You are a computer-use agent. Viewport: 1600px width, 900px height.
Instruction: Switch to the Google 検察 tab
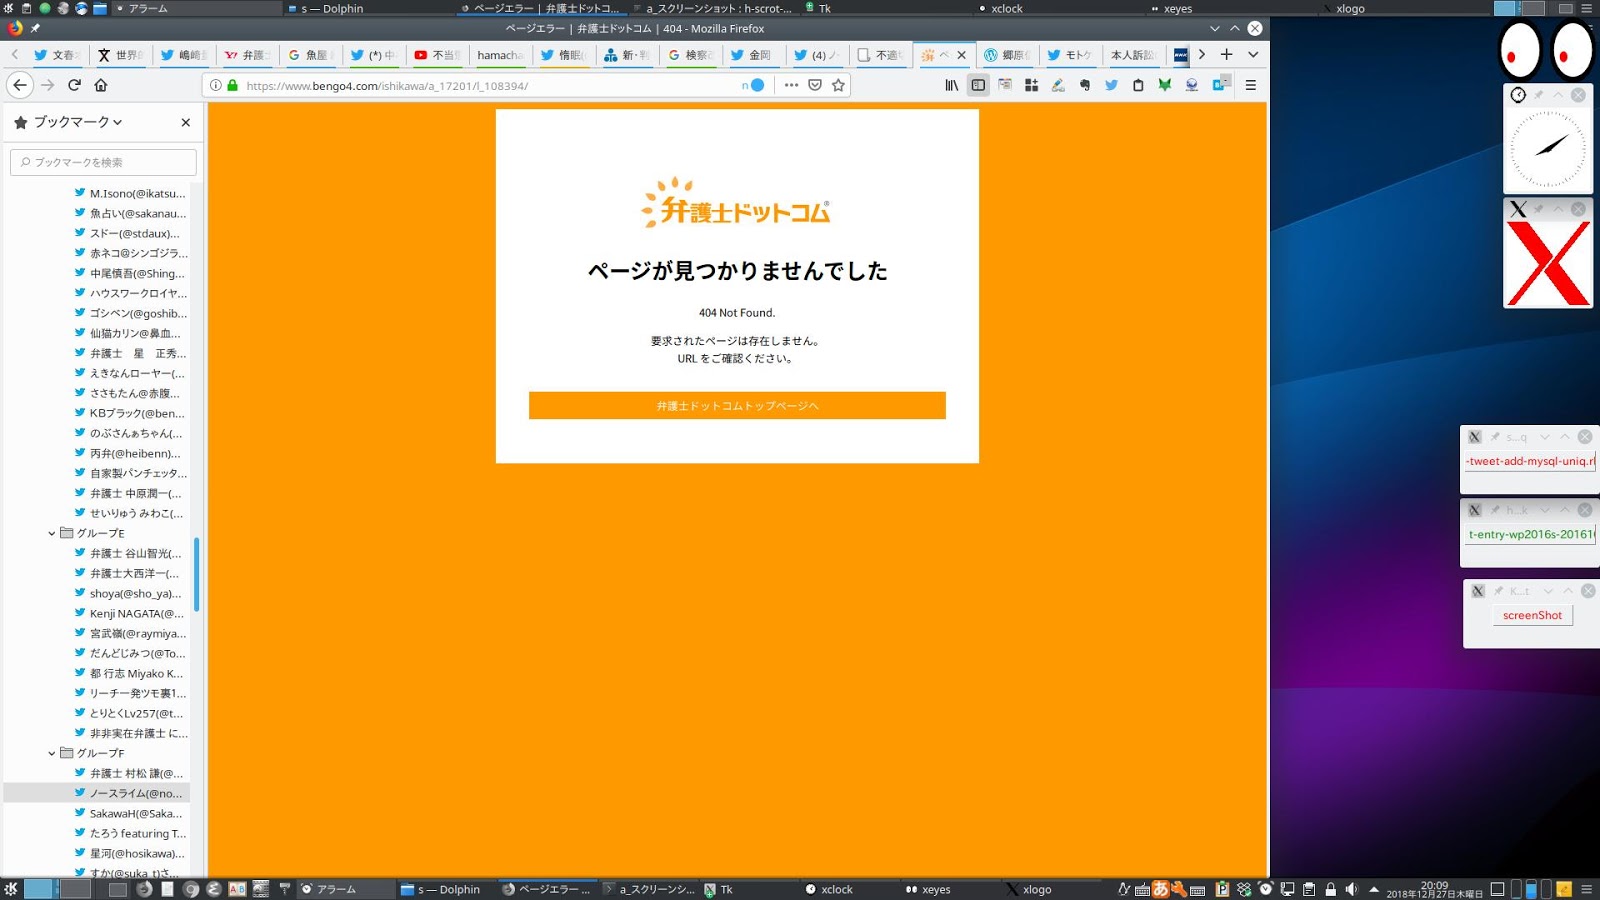coord(690,55)
